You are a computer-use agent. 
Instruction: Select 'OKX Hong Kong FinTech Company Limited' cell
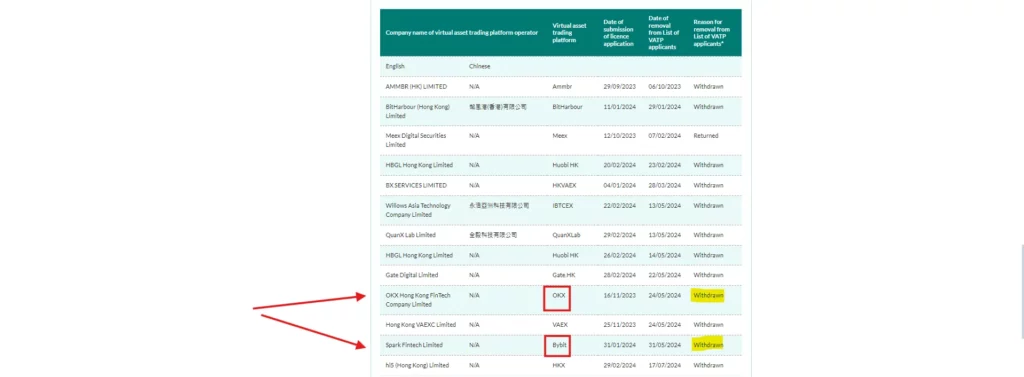(418, 300)
